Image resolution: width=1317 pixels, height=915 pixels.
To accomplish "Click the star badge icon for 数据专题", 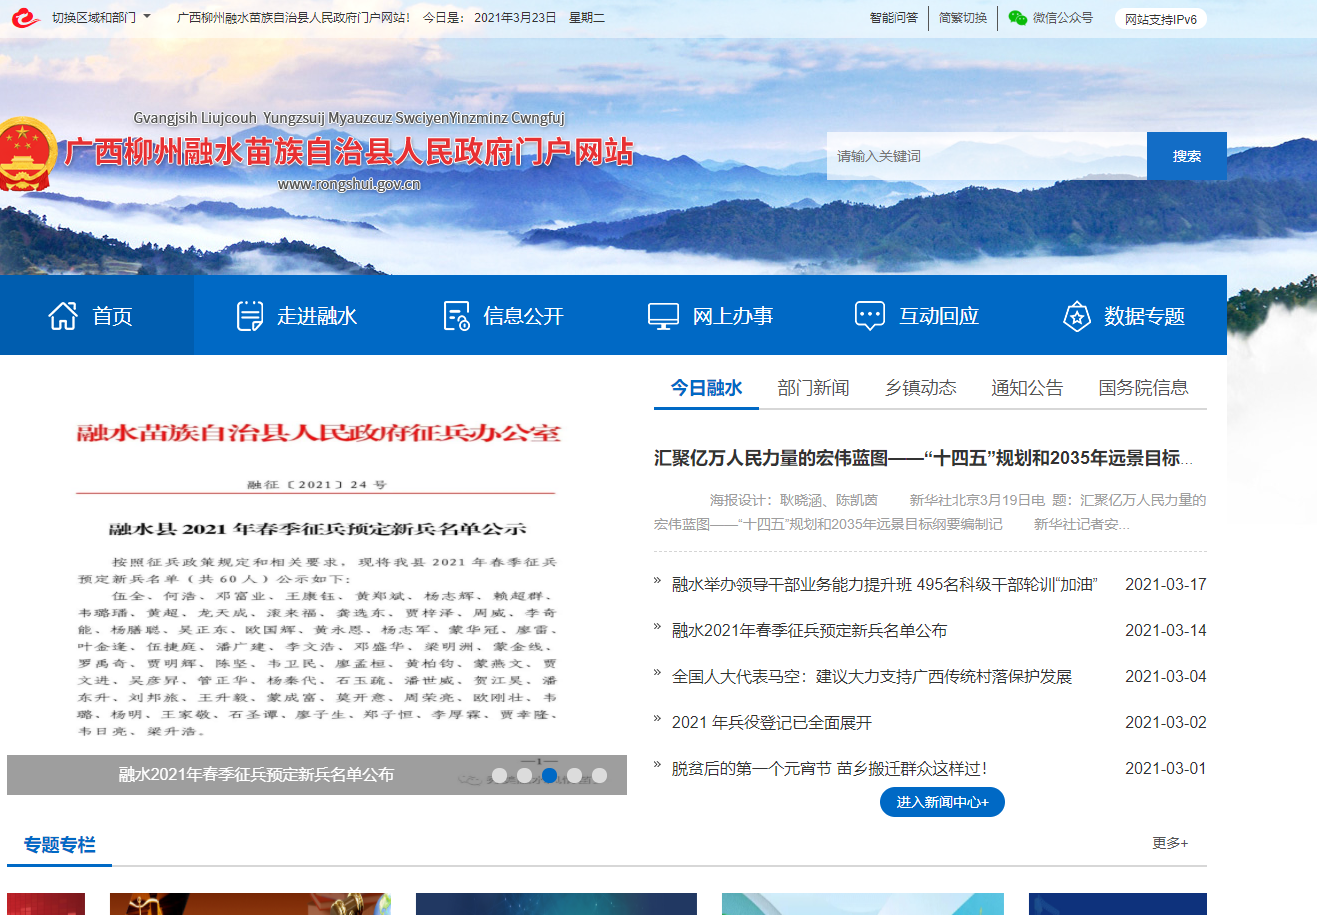I will click(1076, 316).
